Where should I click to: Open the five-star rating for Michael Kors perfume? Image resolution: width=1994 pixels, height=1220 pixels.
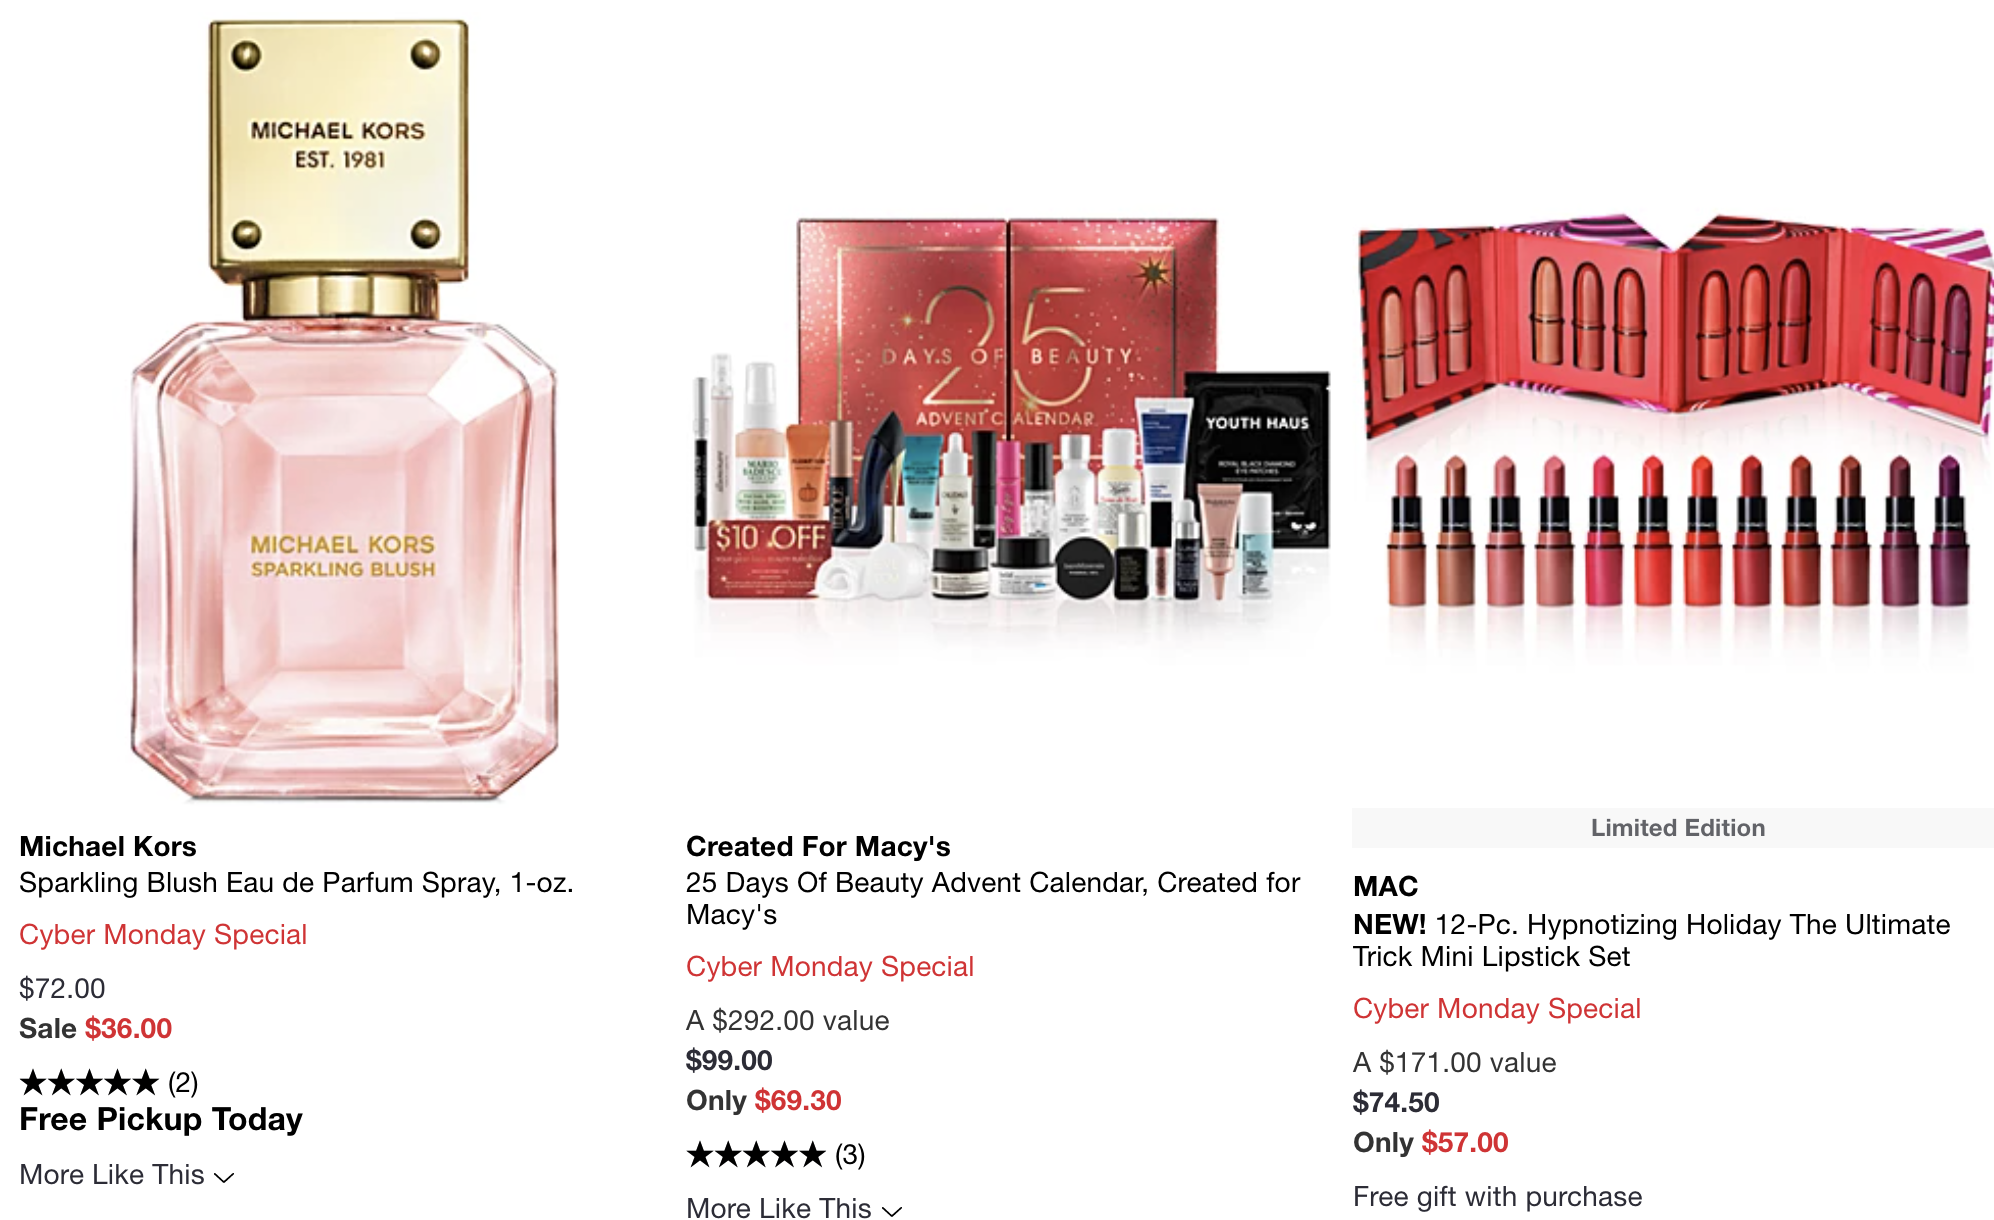[89, 1082]
